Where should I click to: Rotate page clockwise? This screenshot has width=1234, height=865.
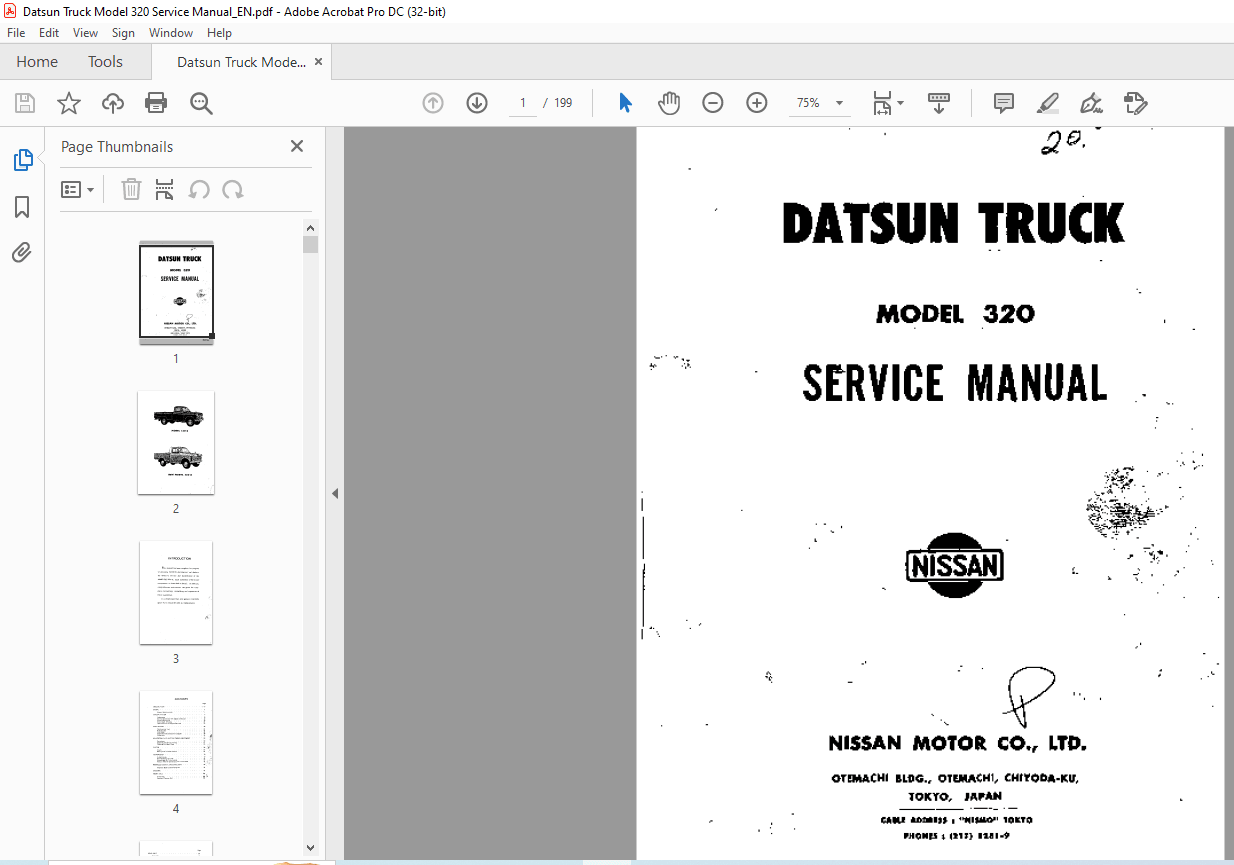(233, 189)
